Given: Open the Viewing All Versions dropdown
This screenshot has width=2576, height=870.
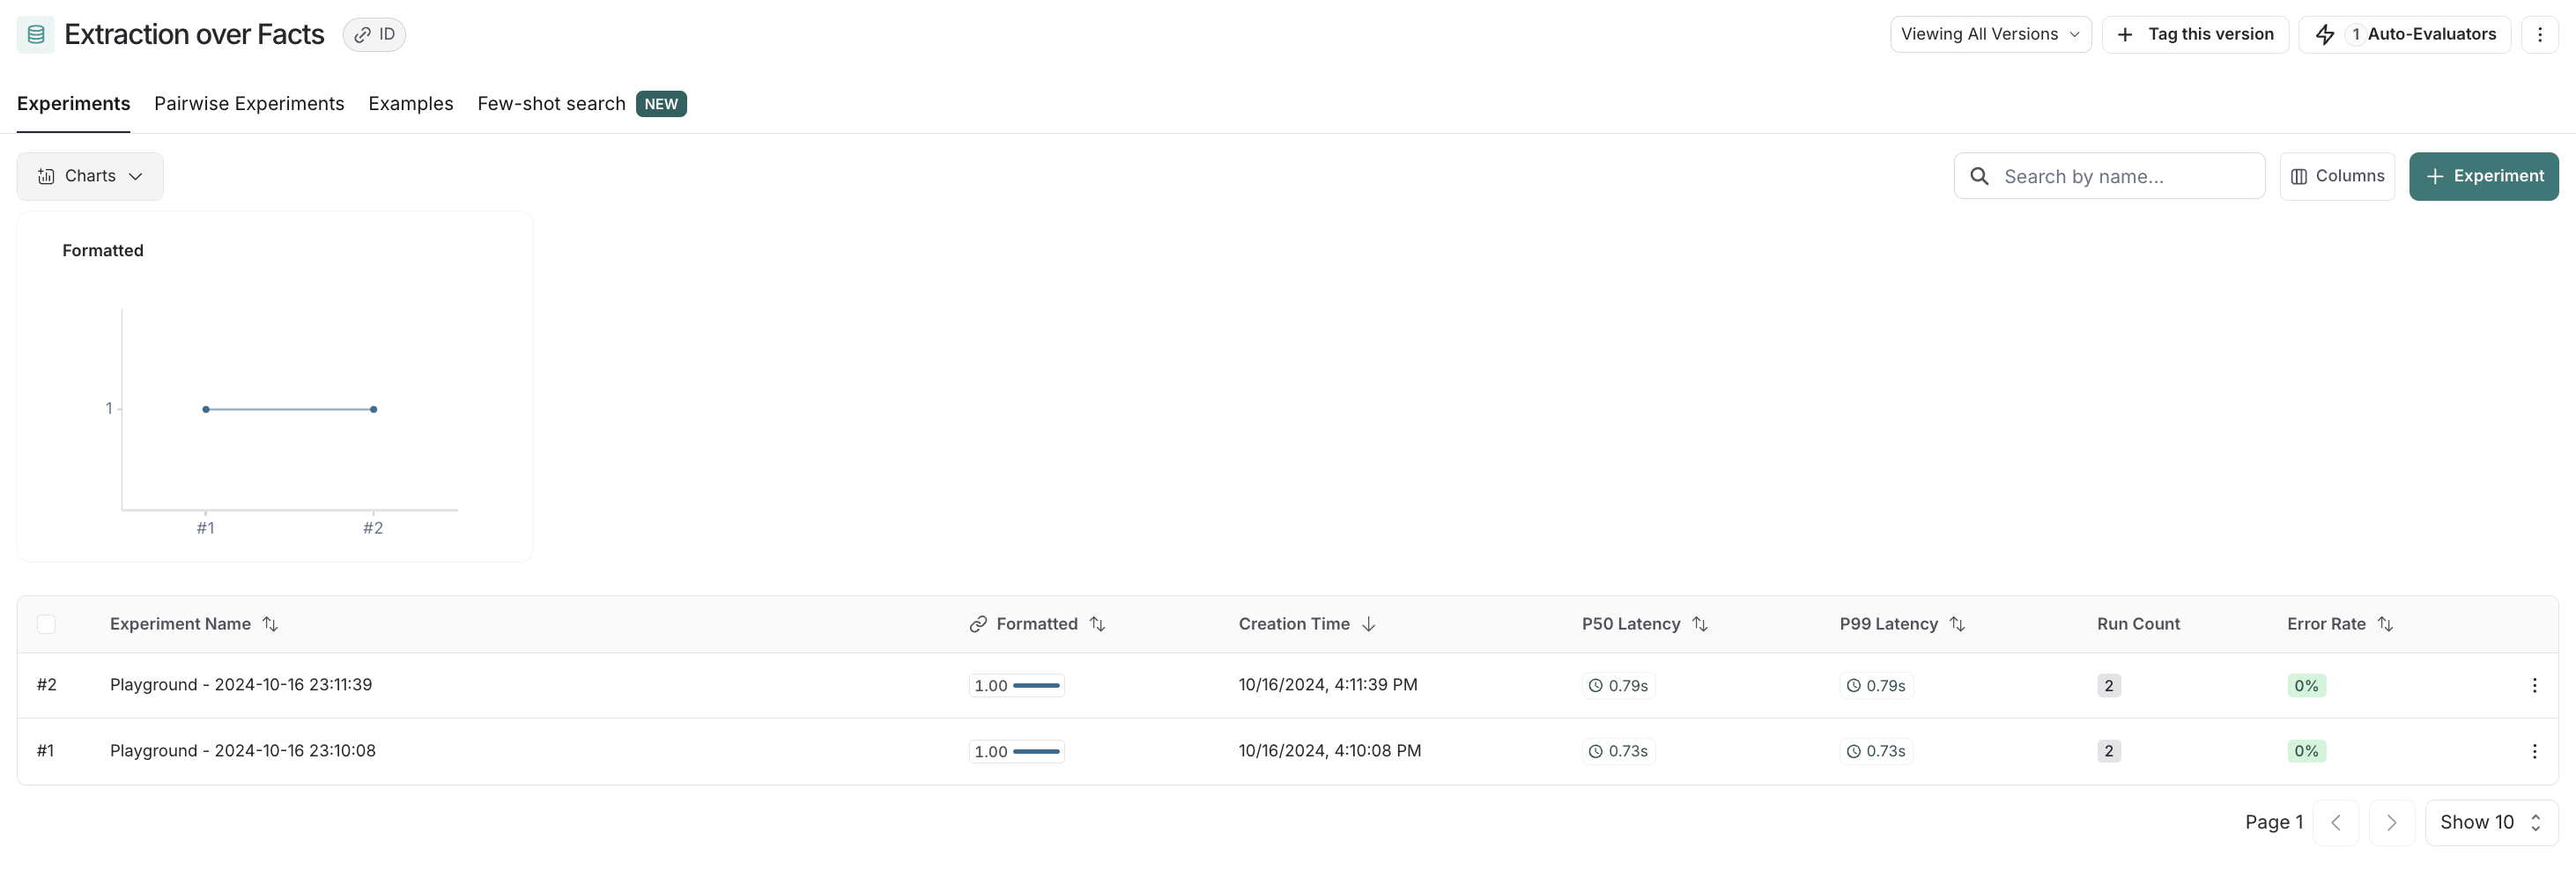Looking at the screenshot, I should pos(1989,35).
